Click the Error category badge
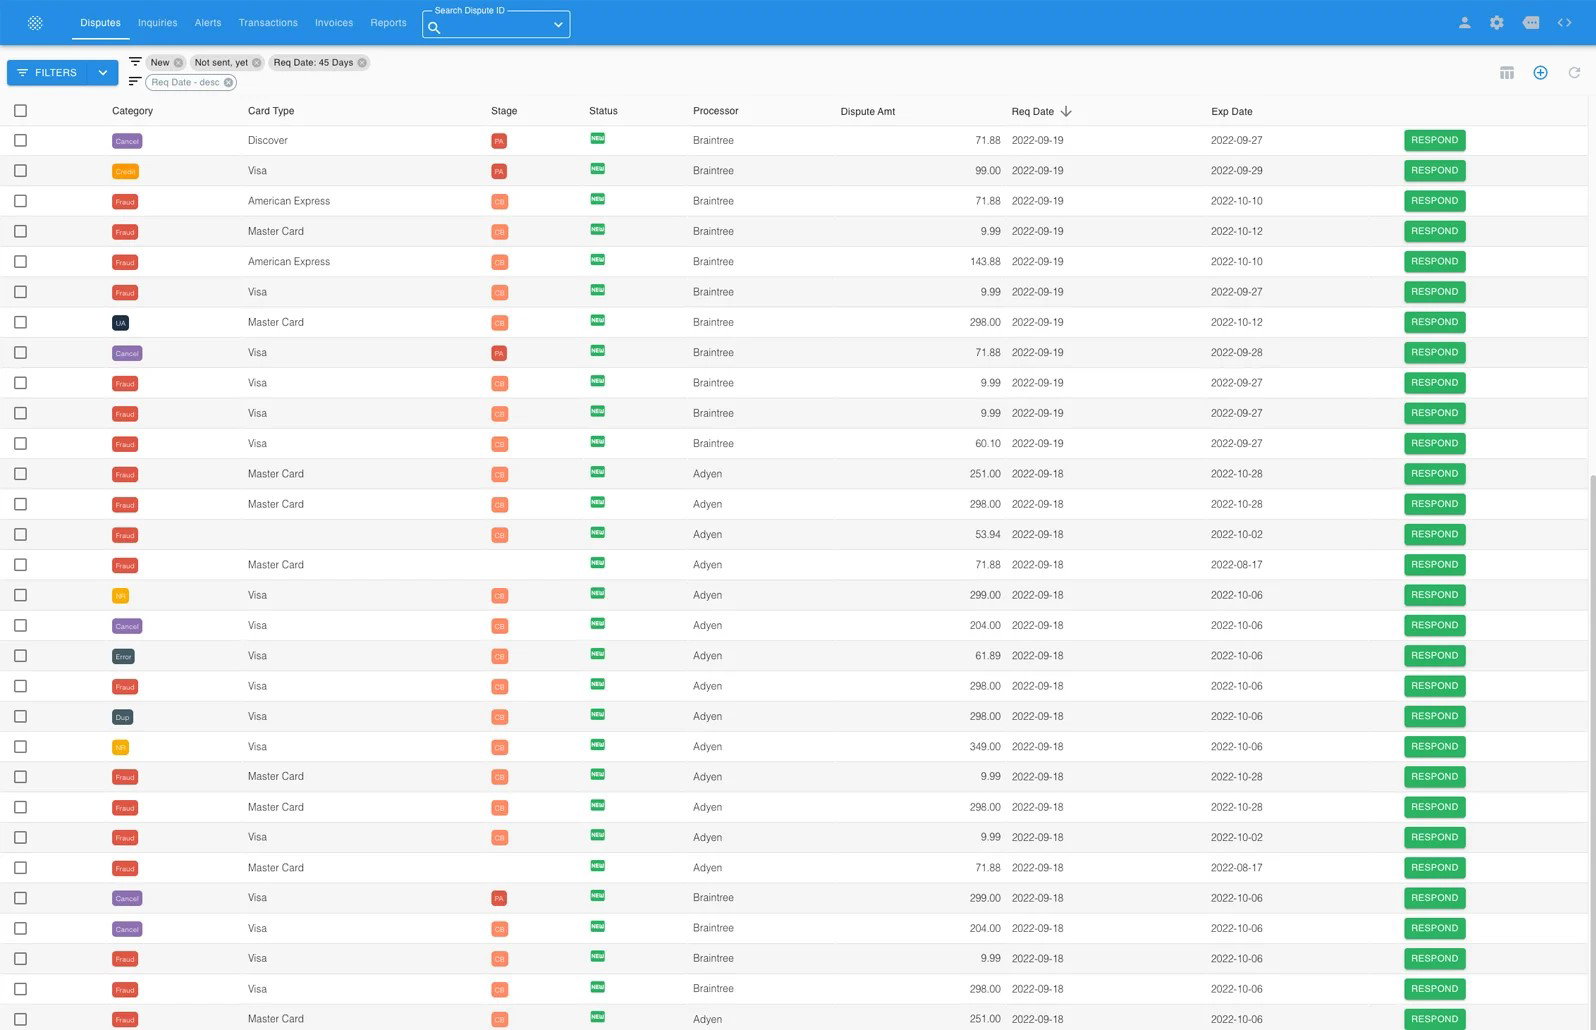 pos(123,657)
